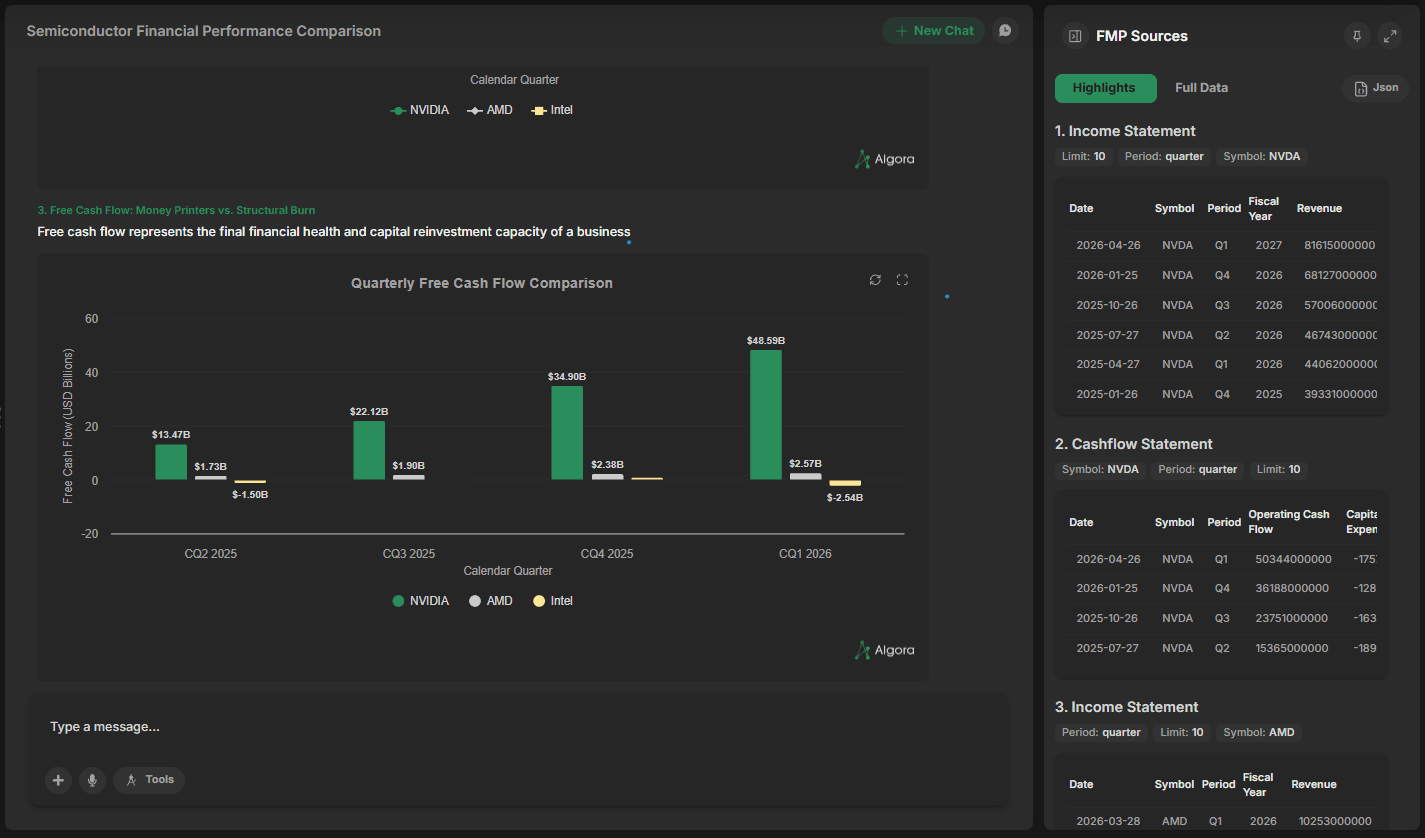The width and height of the screenshot is (1425, 838).
Task: Click revenue cell 68127000000
Action: tap(1340, 275)
